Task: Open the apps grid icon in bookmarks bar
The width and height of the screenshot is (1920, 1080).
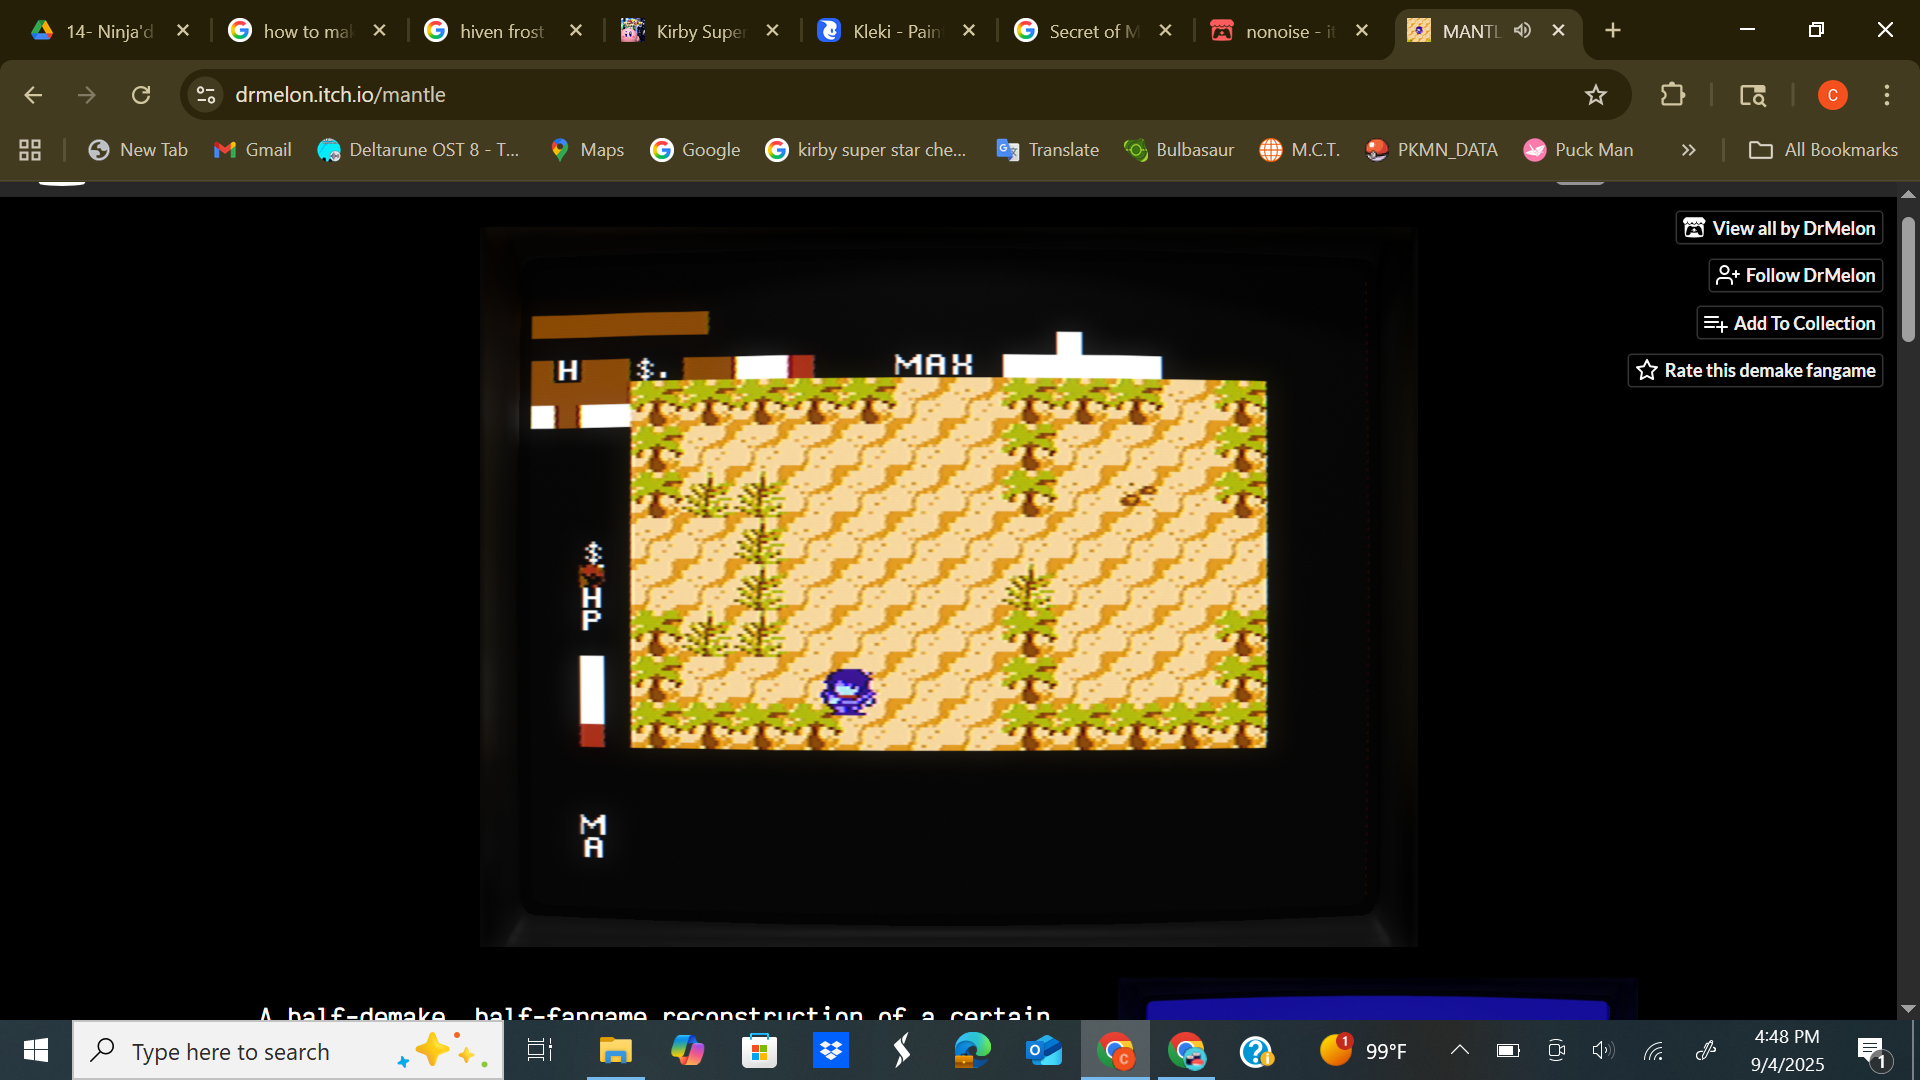Action: pos(30,150)
